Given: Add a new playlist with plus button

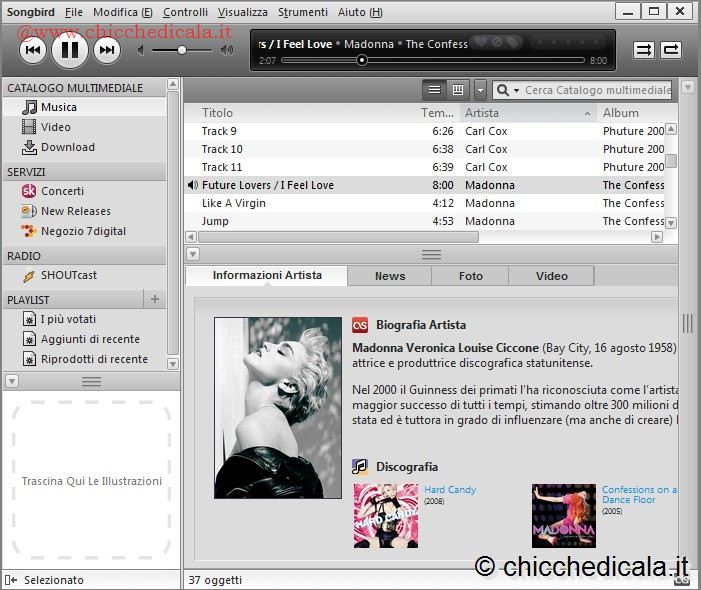Looking at the screenshot, I should click(x=154, y=299).
